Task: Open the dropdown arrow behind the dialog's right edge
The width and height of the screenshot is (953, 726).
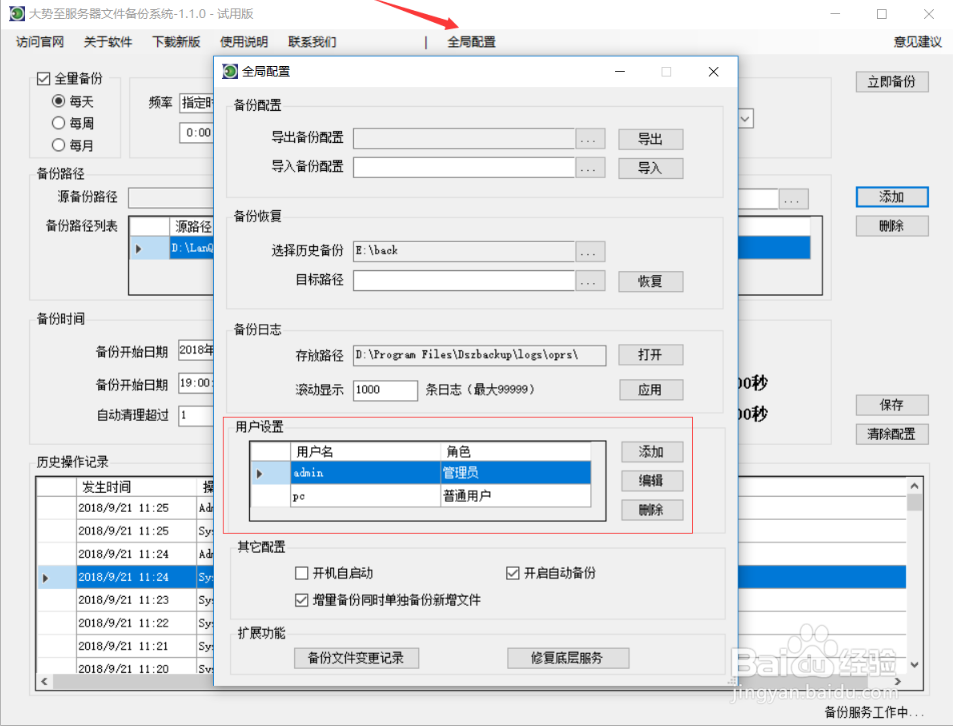Action: click(x=746, y=118)
